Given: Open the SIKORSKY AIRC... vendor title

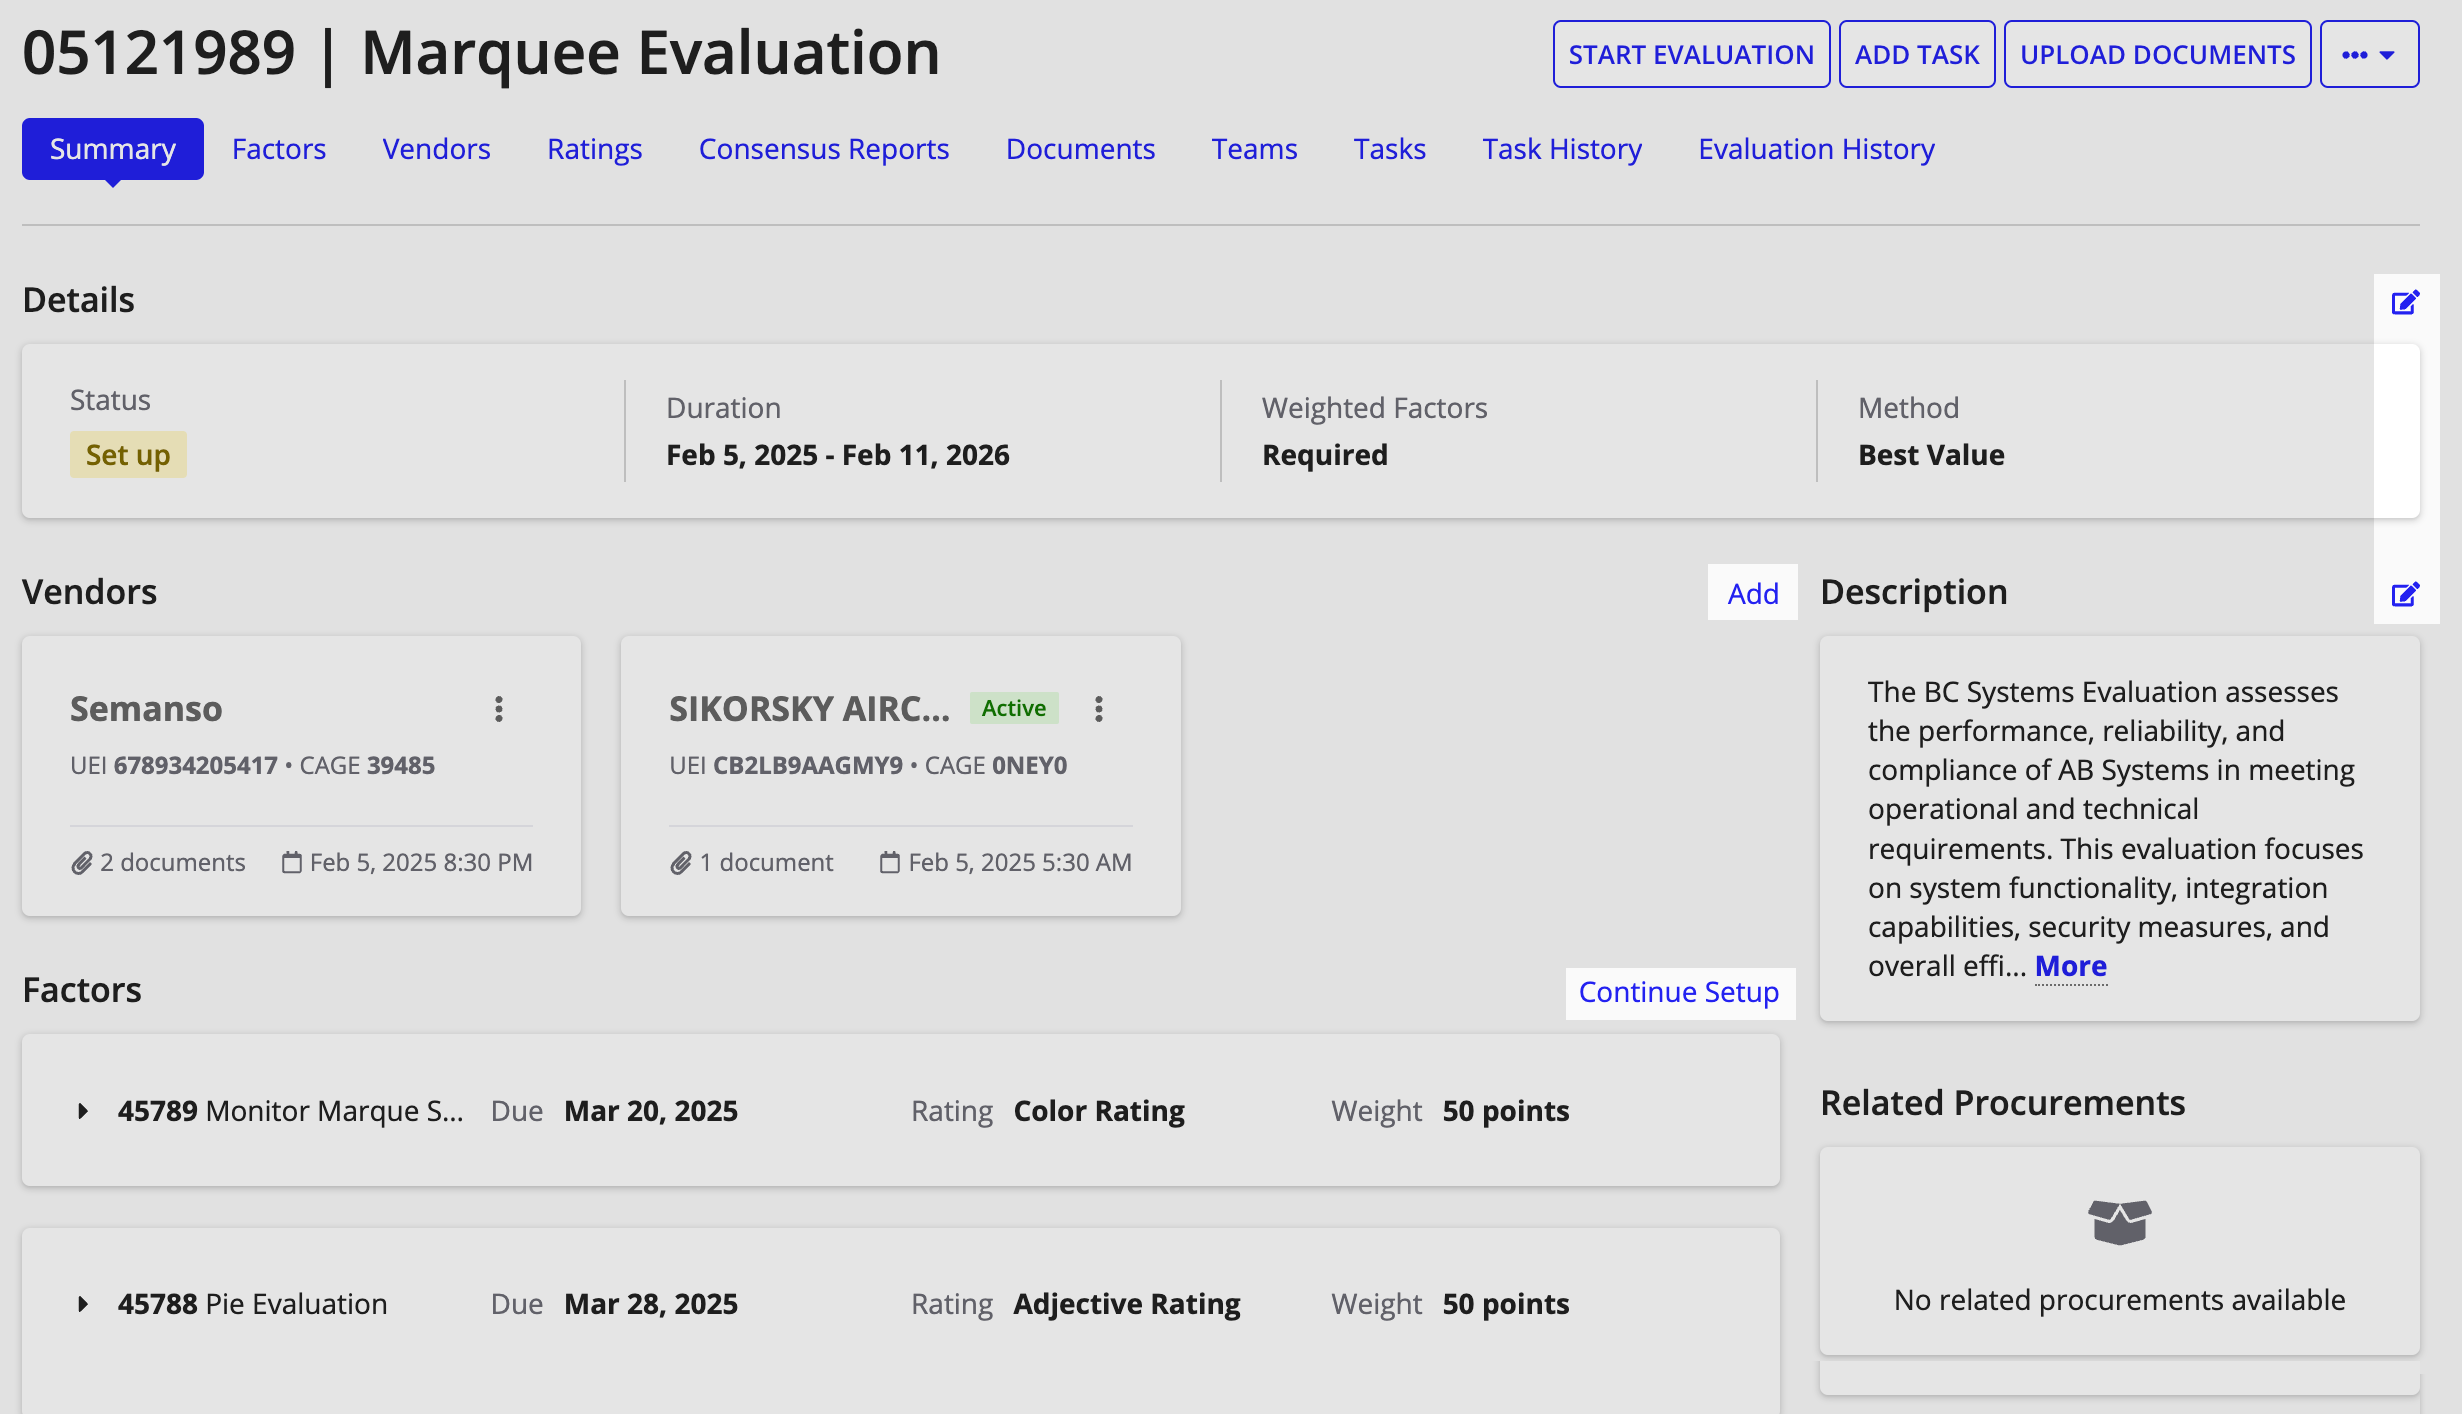Looking at the screenshot, I should click(x=809, y=708).
